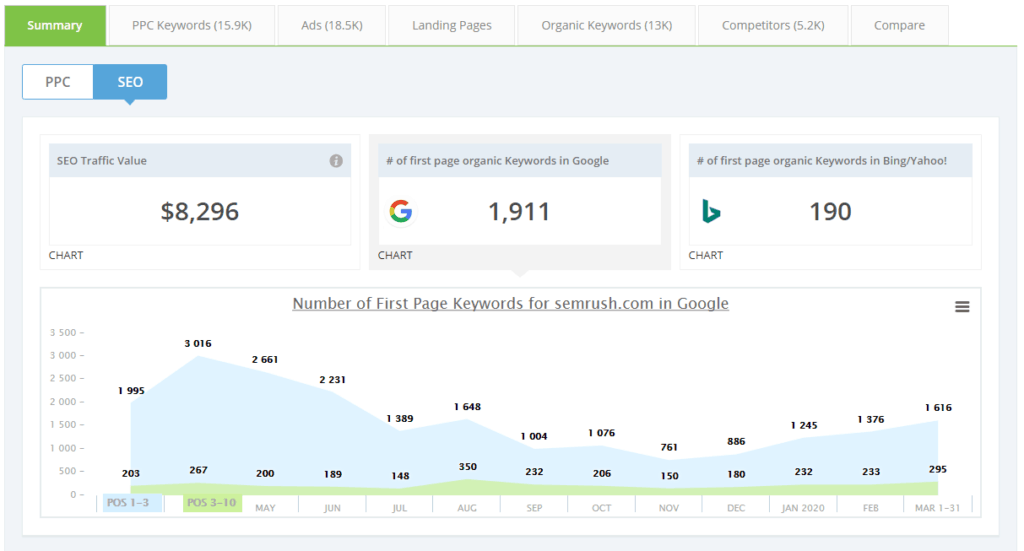
Task: Click the 1 004 data label
Action: point(534,436)
